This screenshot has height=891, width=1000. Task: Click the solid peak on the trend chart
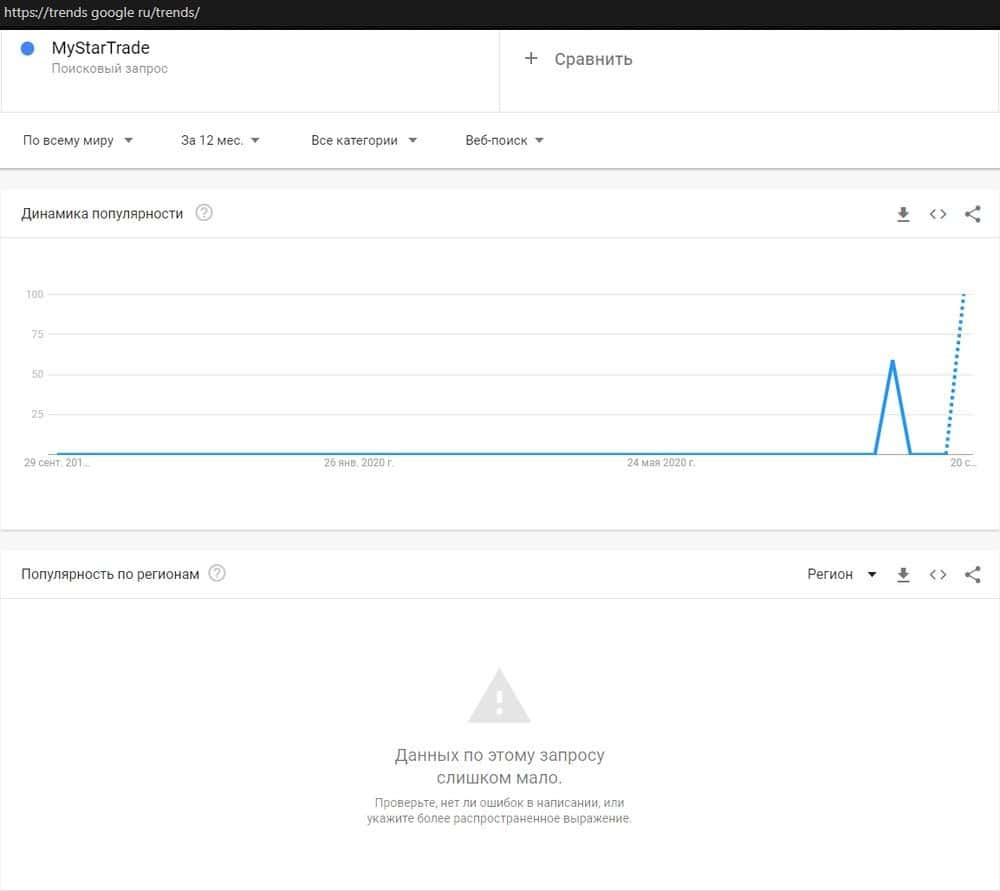(892, 362)
